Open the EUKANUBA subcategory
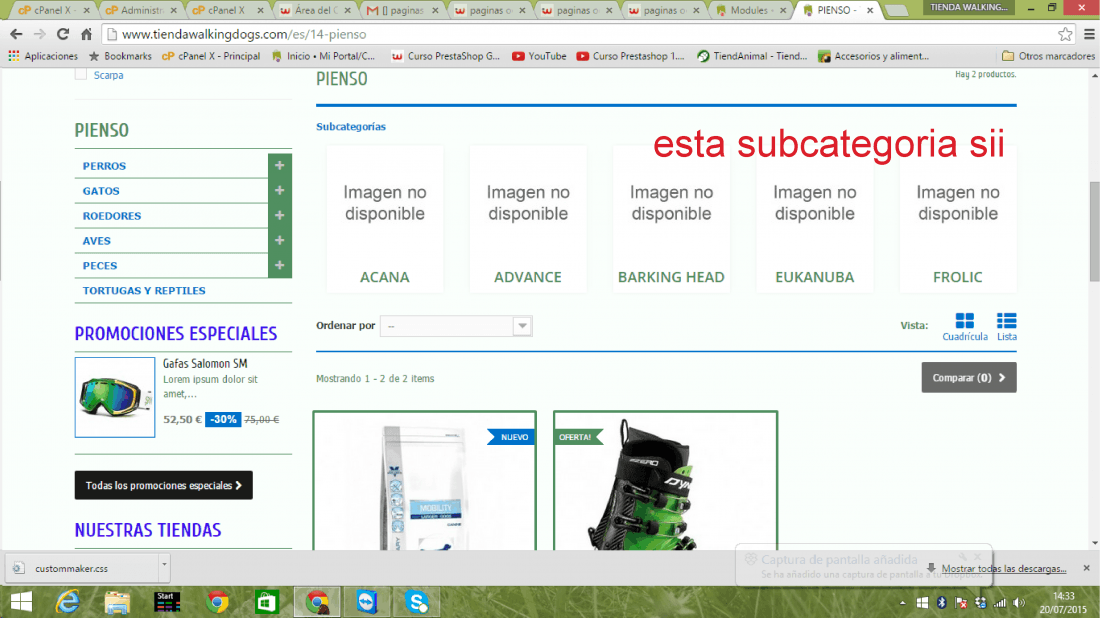 [x=814, y=219]
